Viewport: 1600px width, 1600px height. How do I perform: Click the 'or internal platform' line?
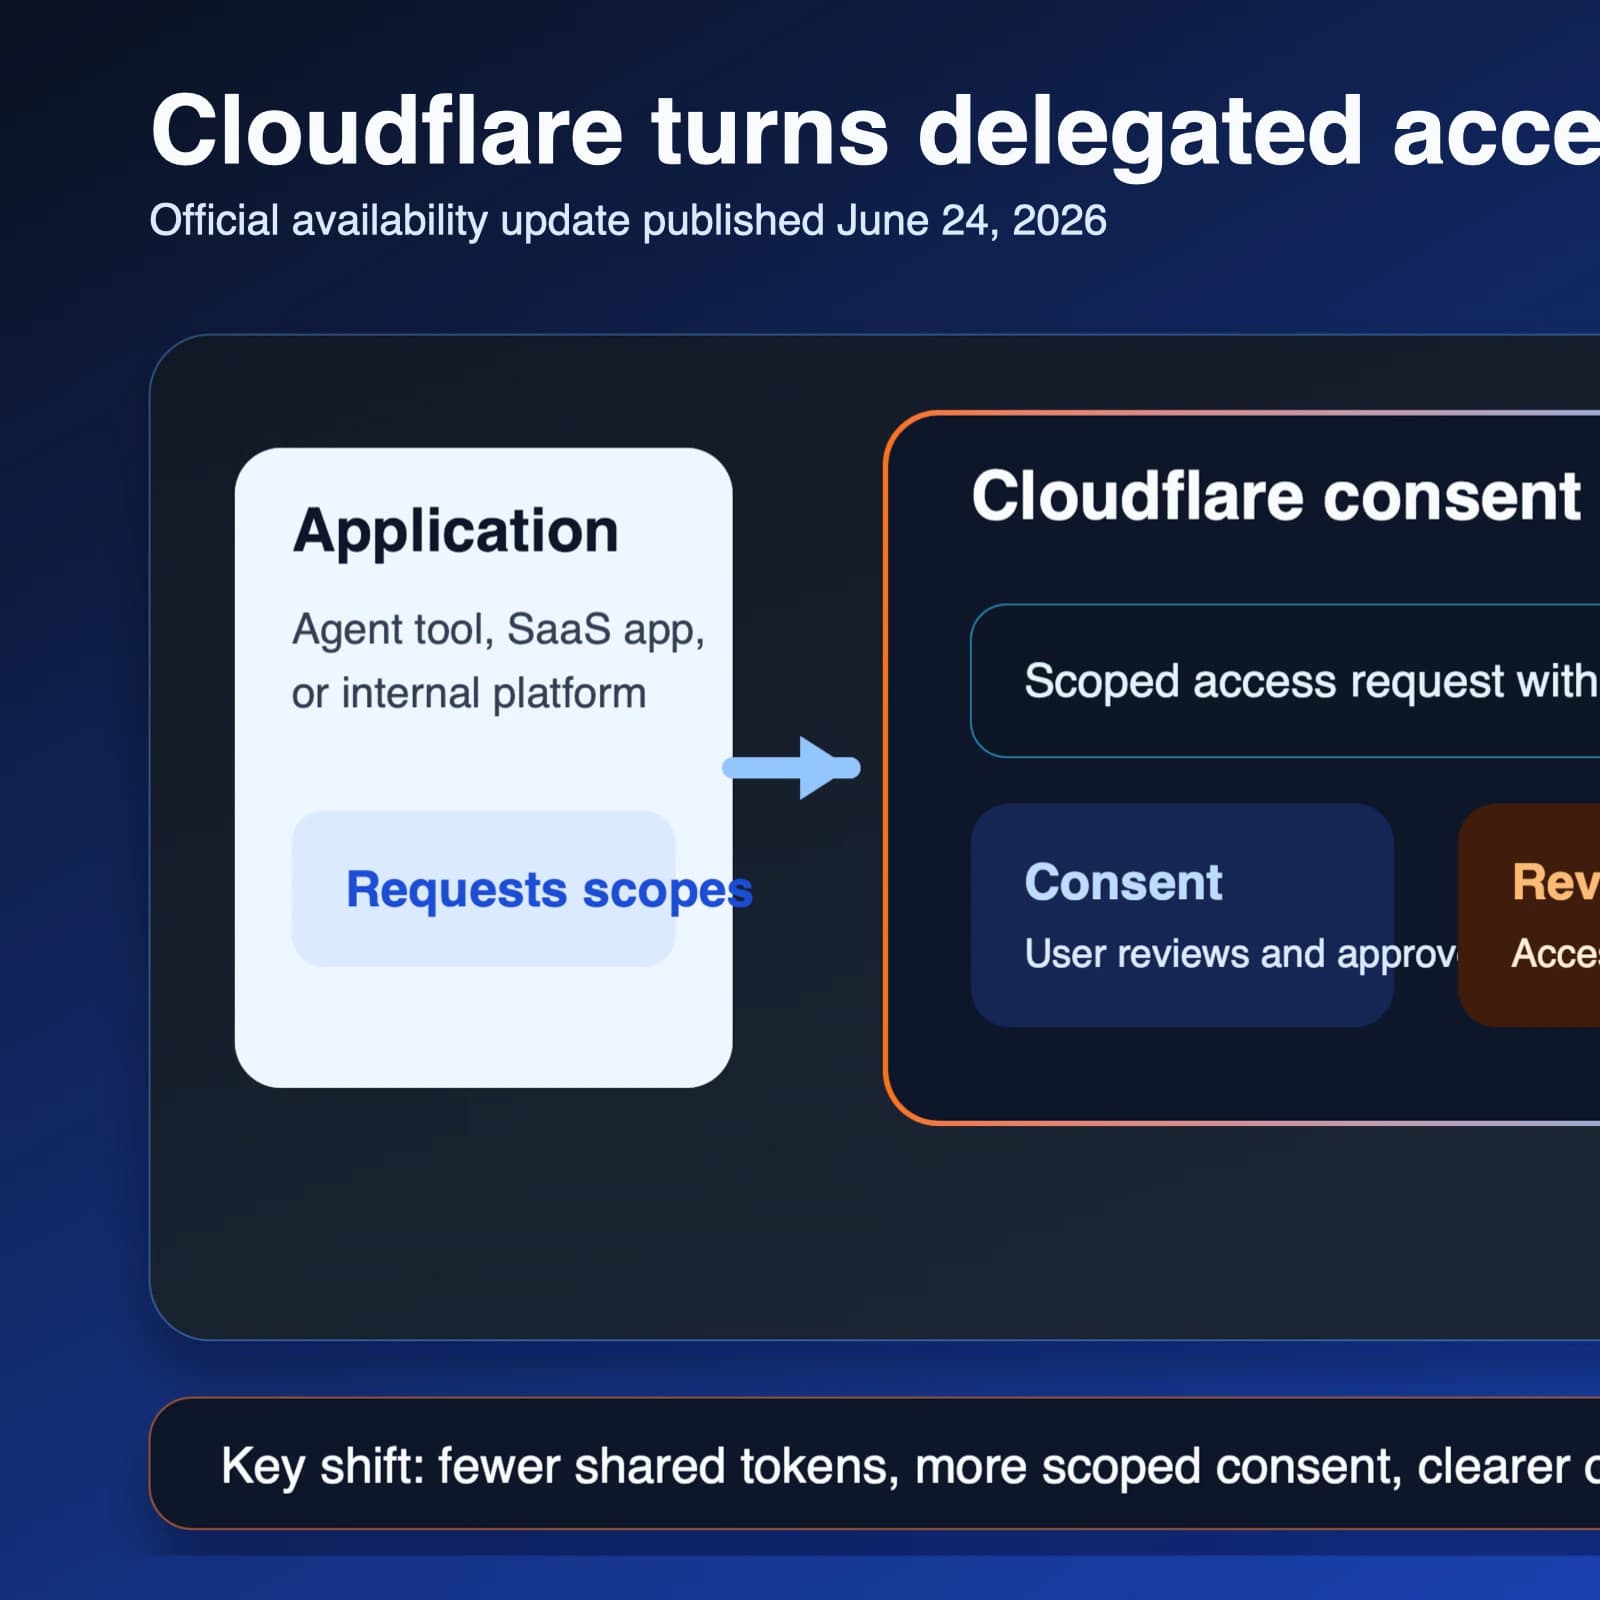[x=469, y=693]
